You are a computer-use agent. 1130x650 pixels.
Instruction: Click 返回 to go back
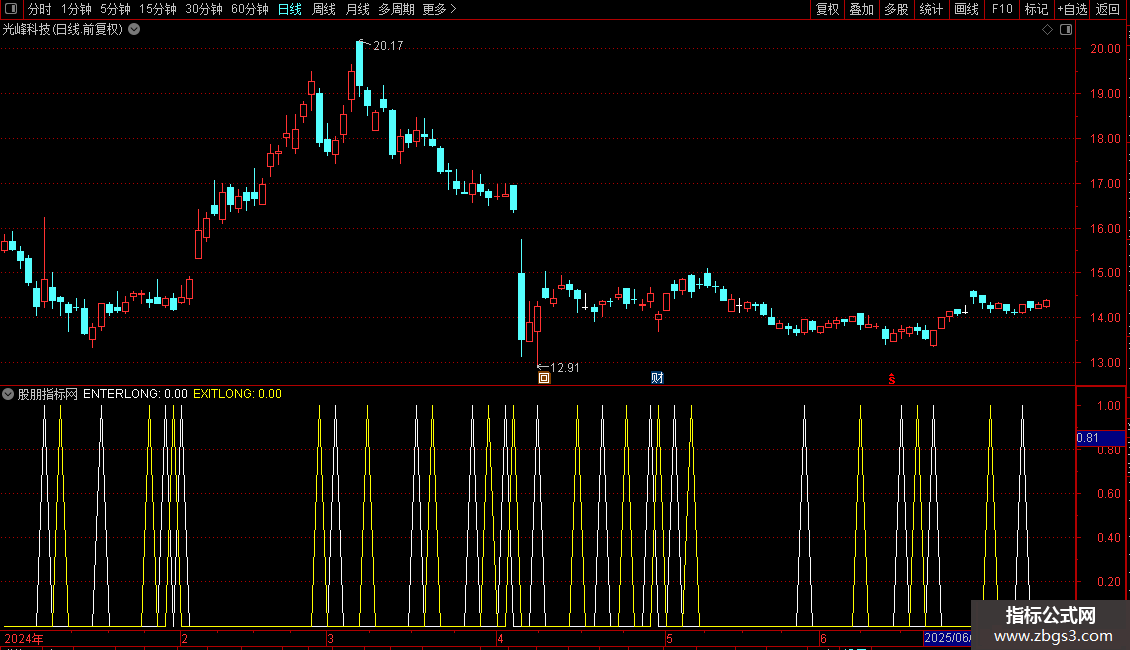pos(1108,9)
